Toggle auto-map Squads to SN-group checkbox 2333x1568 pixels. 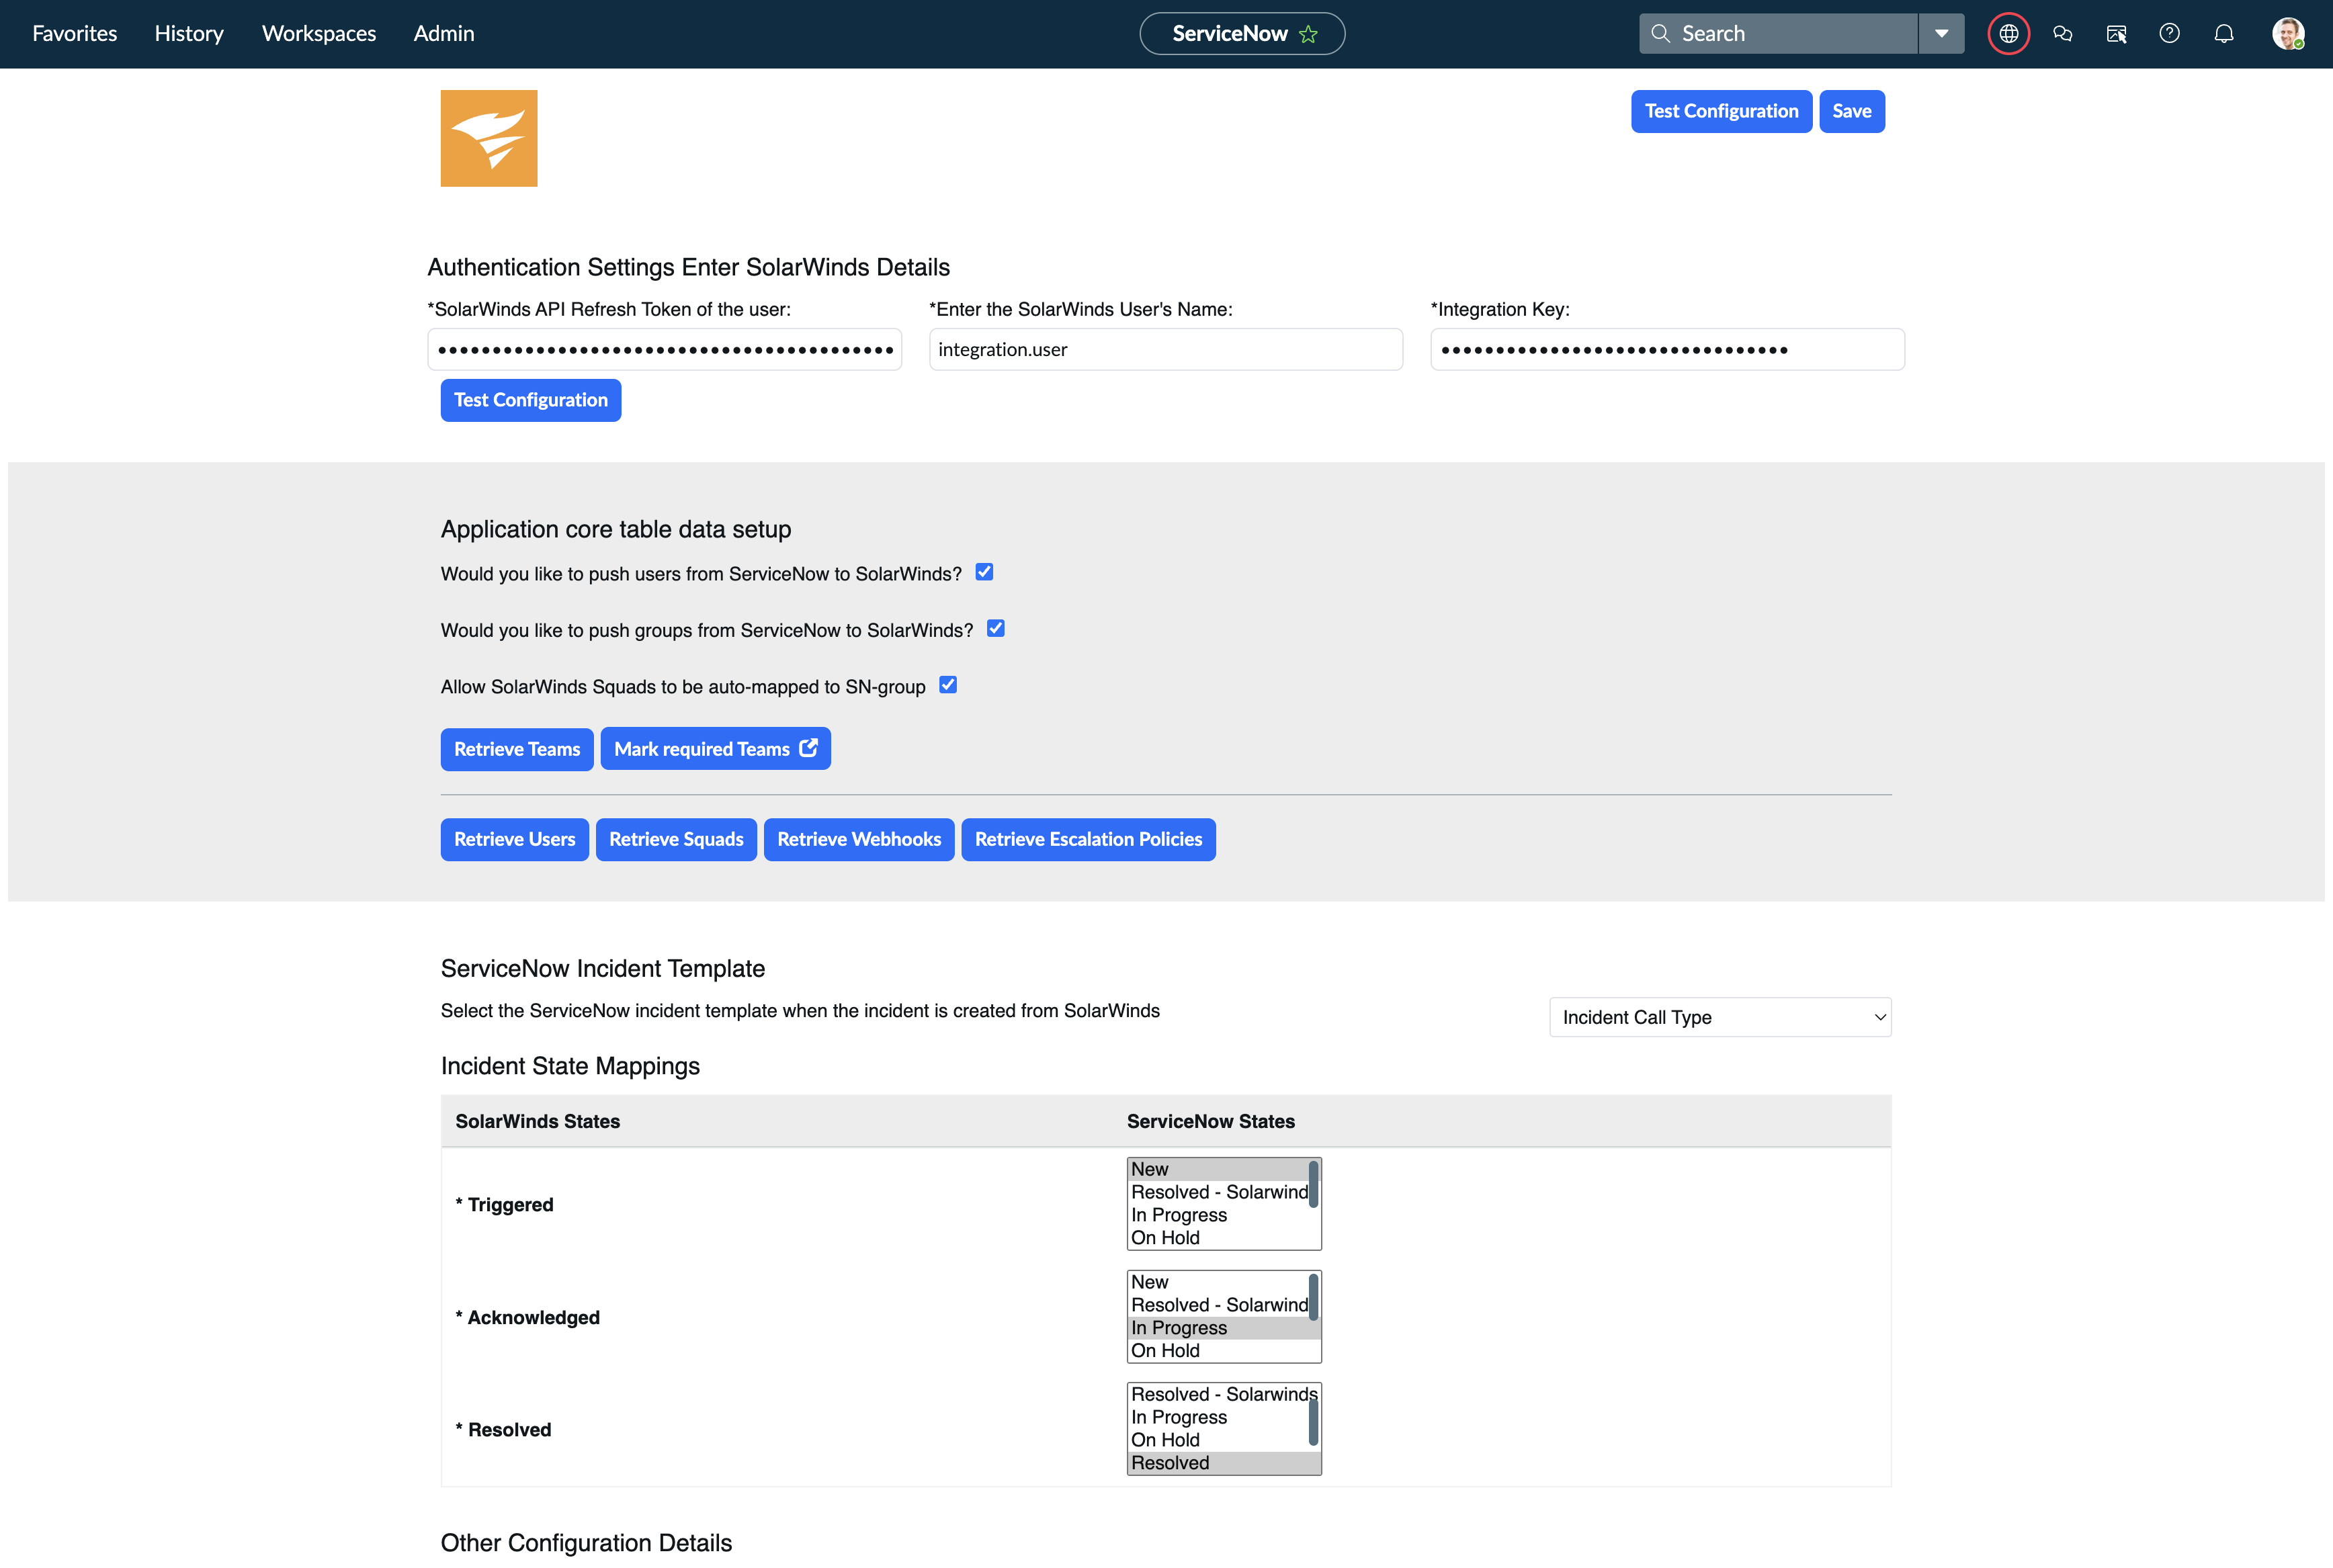tap(948, 685)
